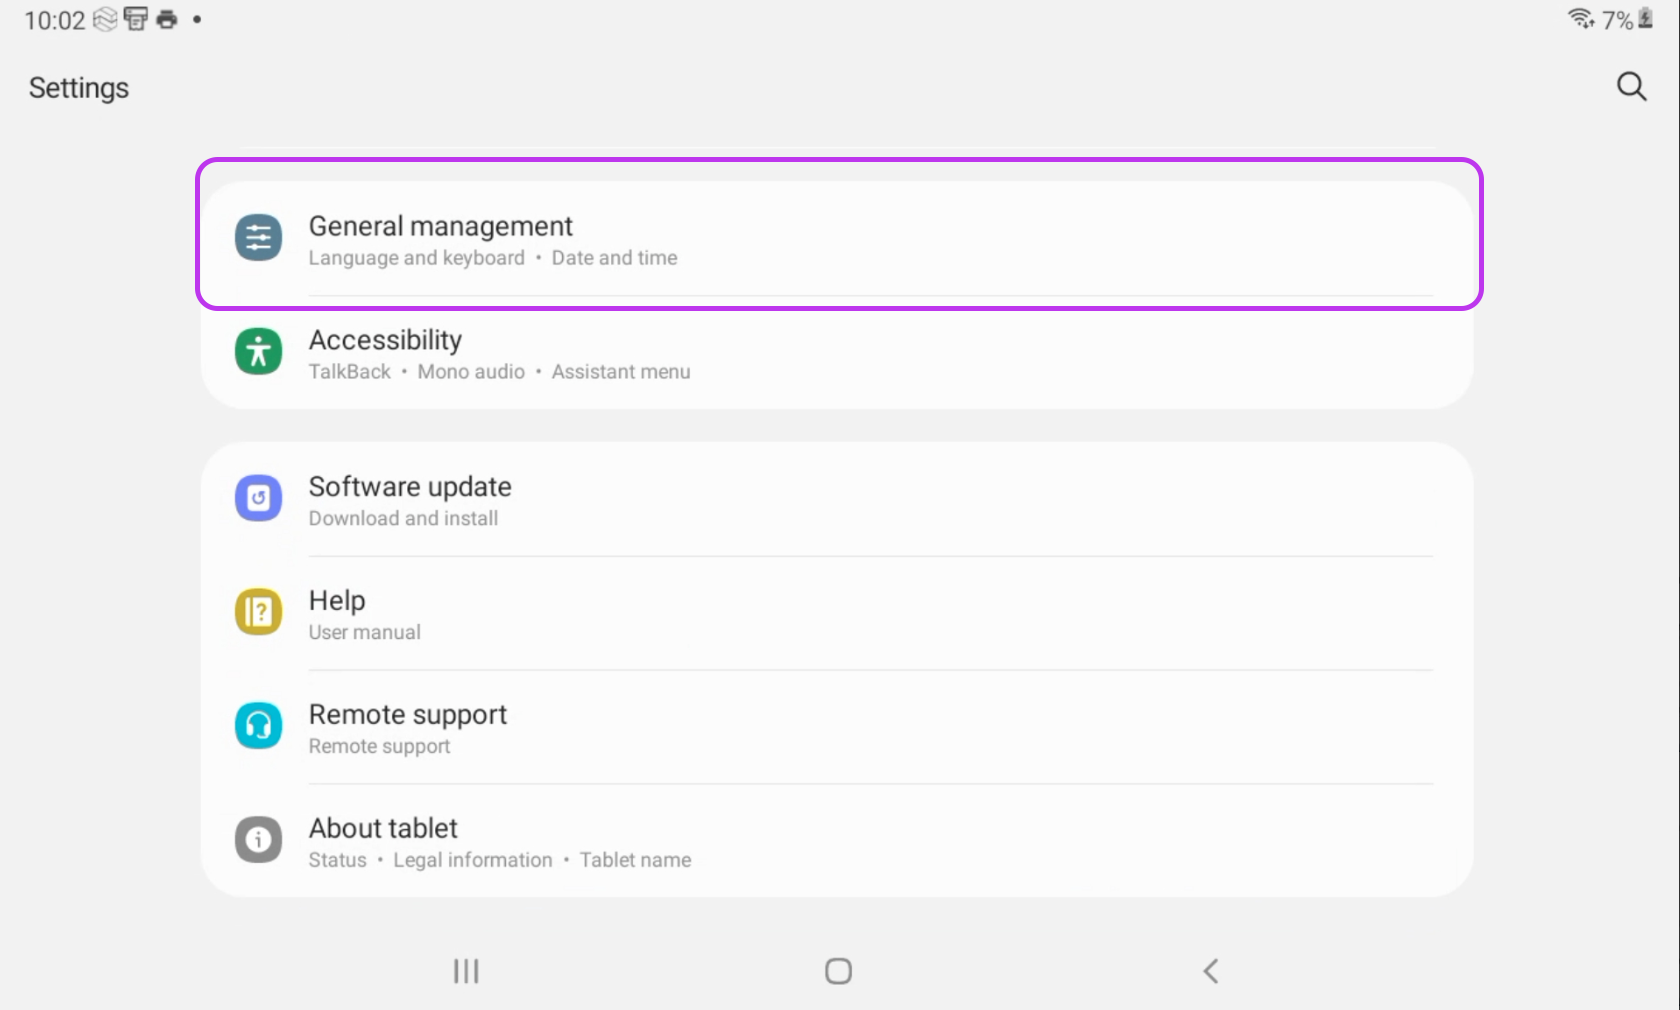Image resolution: width=1680 pixels, height=1010 pixels.
Task: Tap the green Accessibility person icon
Action: pos(258,352)
